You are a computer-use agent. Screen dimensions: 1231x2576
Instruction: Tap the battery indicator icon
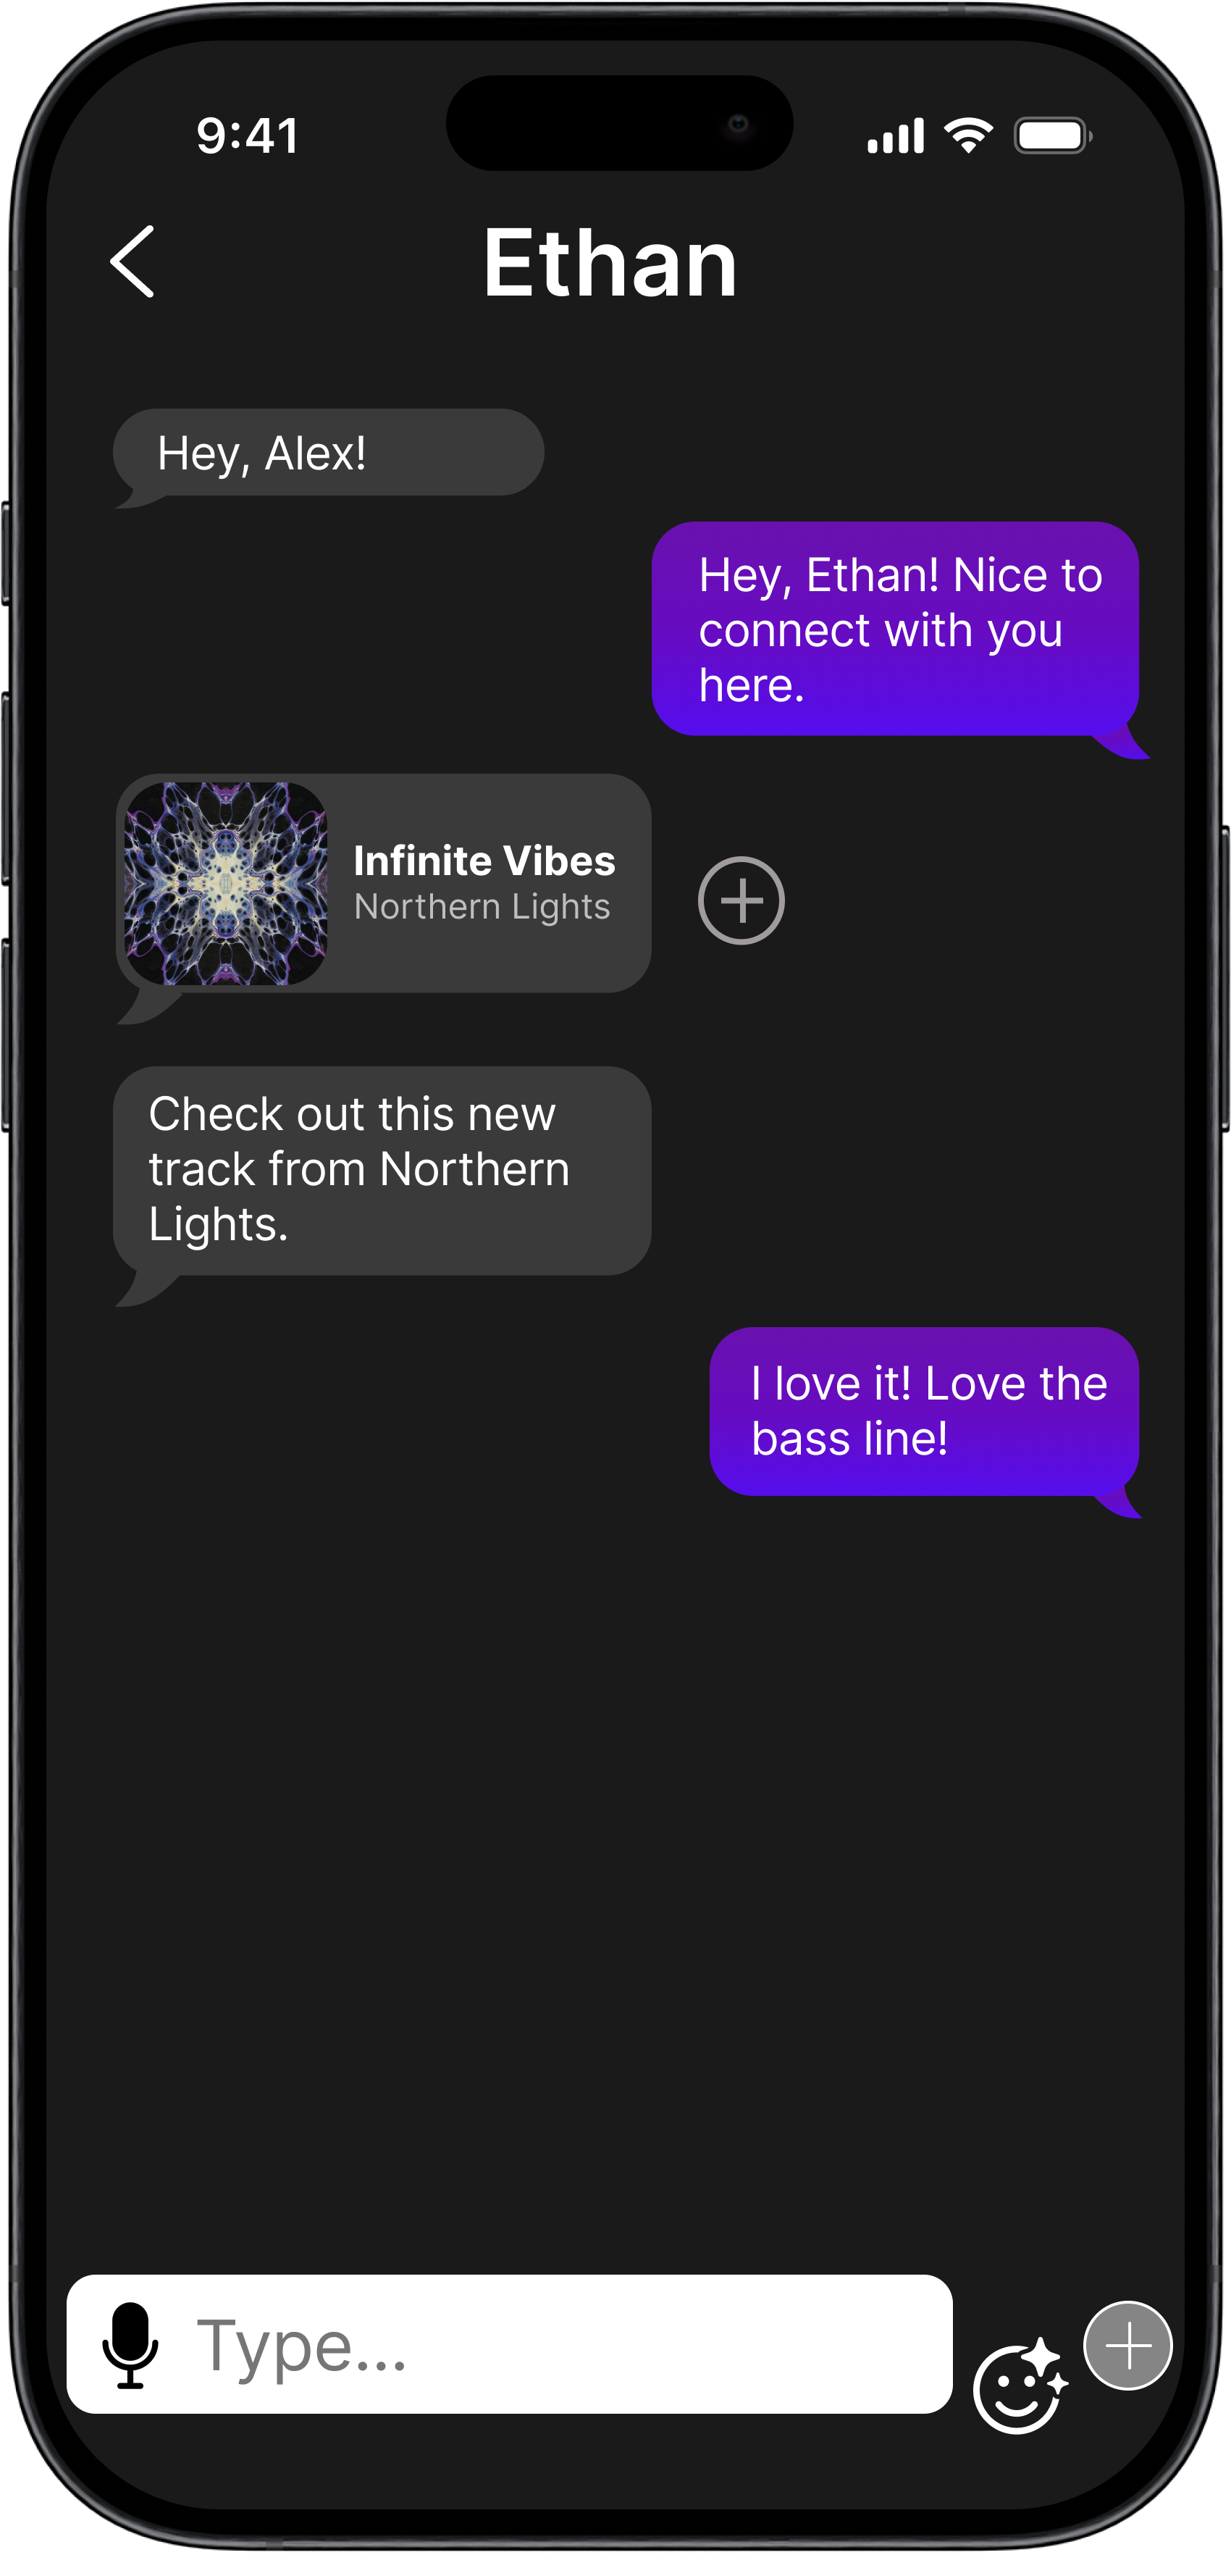coord(1053,135)
